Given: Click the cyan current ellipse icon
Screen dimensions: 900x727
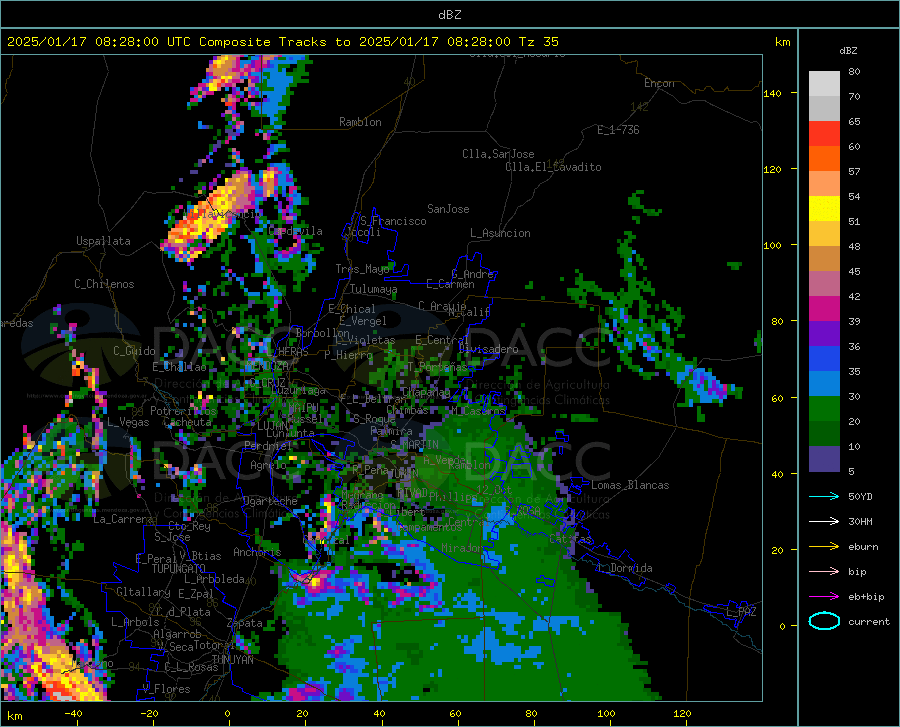Looking at the screenshot, I should pos(824,621).
